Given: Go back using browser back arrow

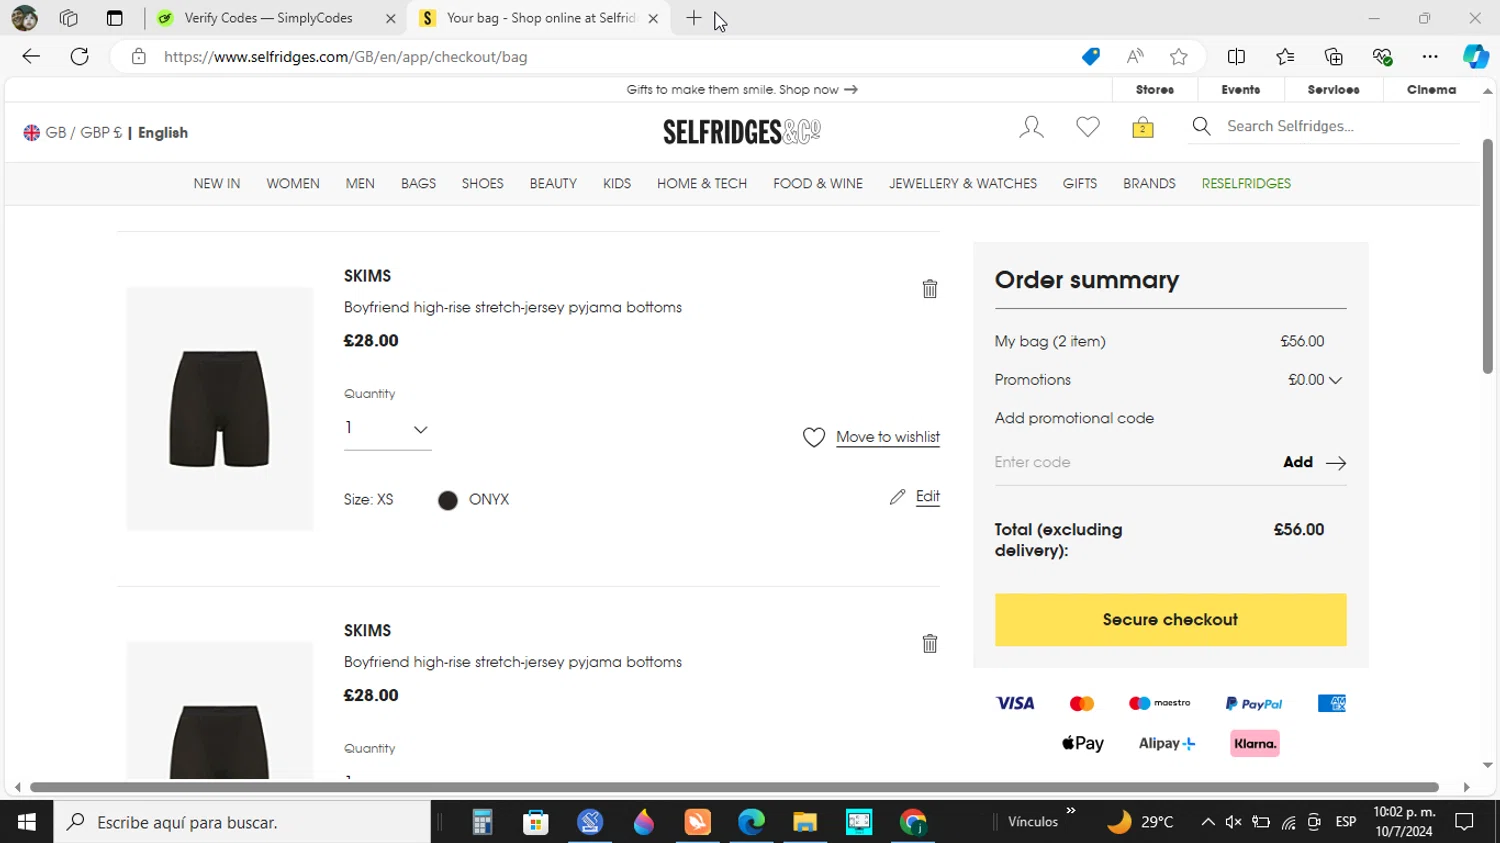Looking at the screenshot, I should [x=31, y=56].
